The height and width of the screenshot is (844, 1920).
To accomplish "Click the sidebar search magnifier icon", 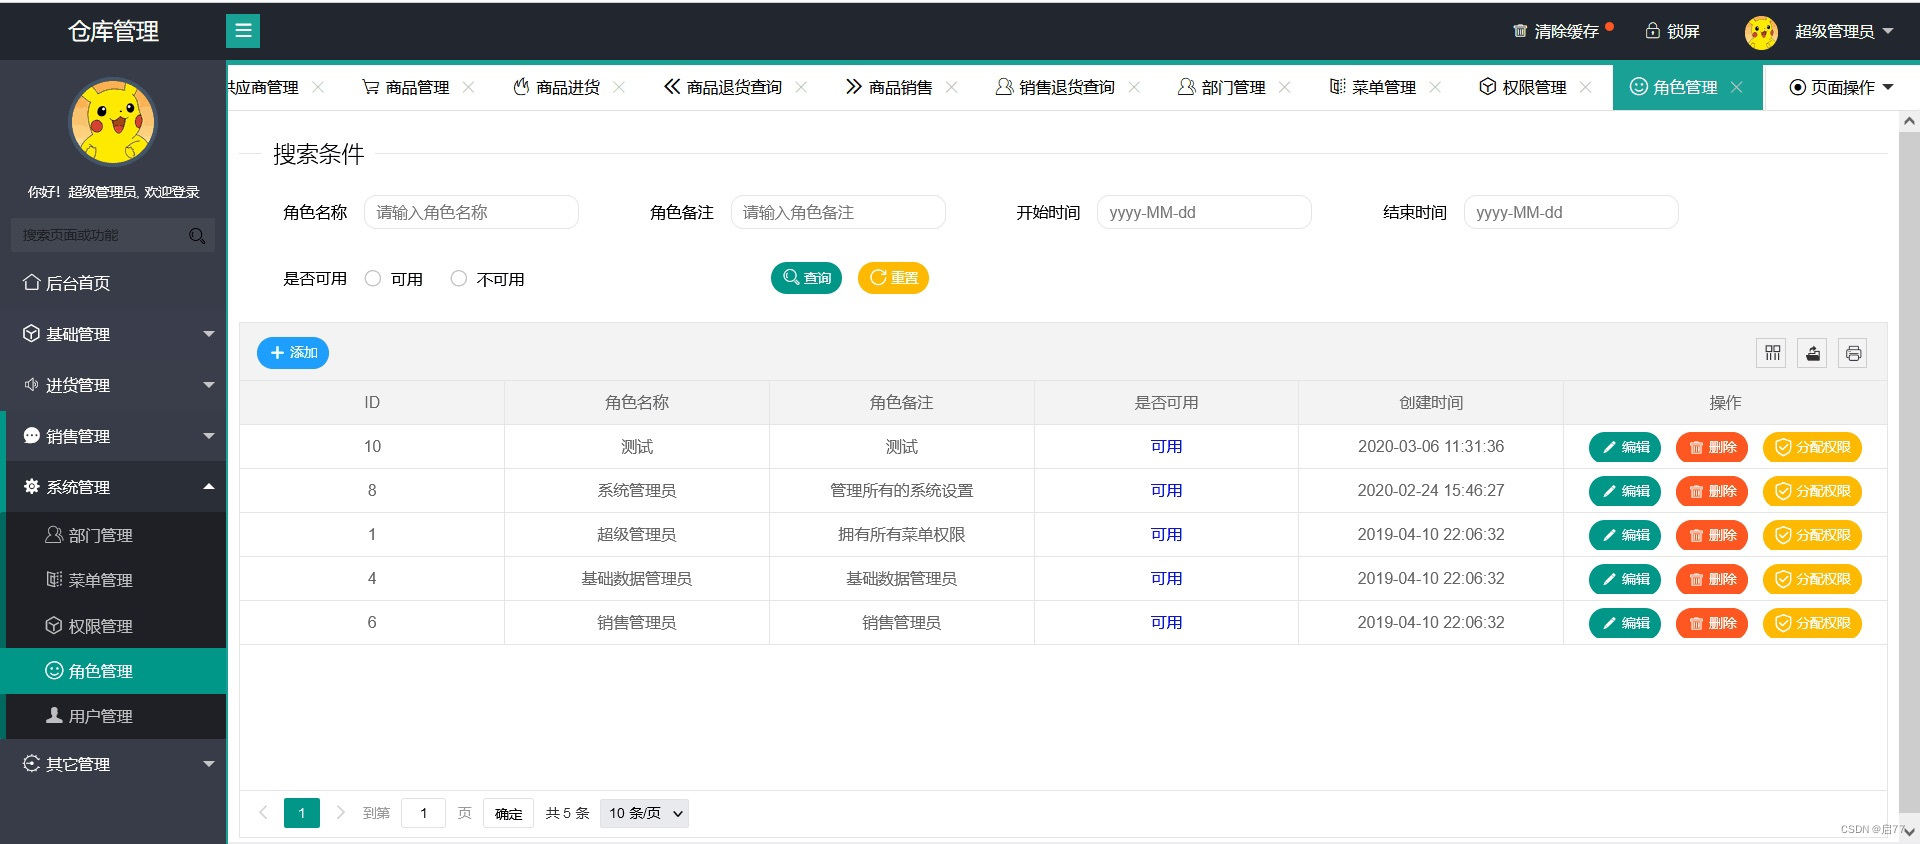I will pos(197,236).
